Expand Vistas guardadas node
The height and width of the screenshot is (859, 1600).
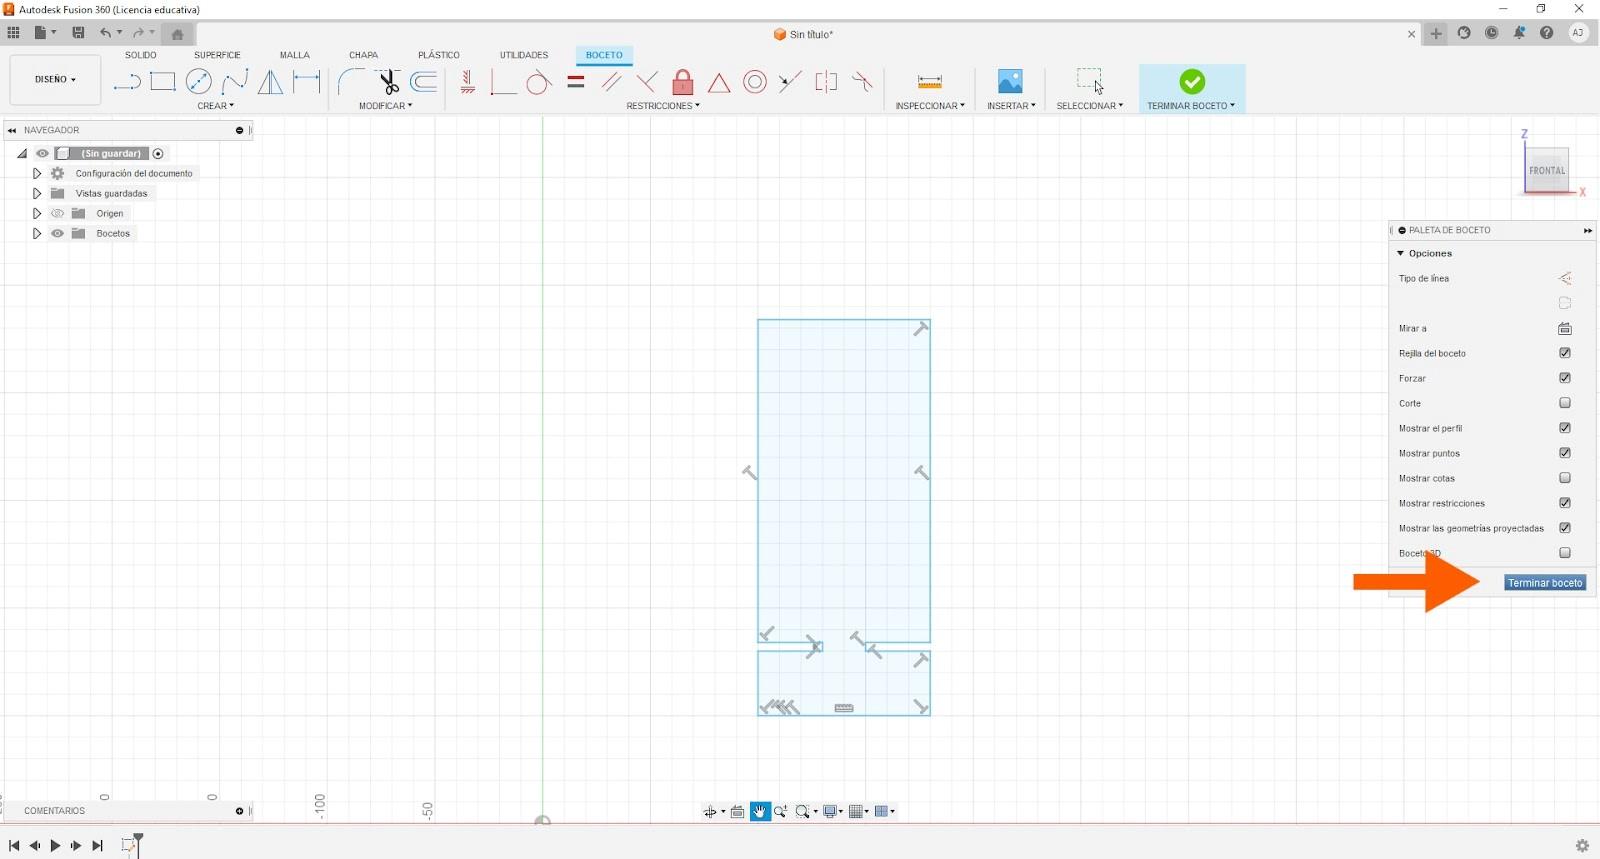37,193
